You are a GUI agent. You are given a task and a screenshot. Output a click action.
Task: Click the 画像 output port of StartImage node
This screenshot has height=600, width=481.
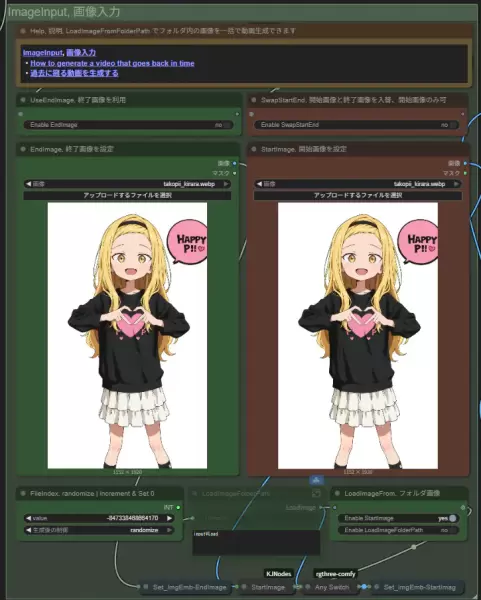[465, 163]
